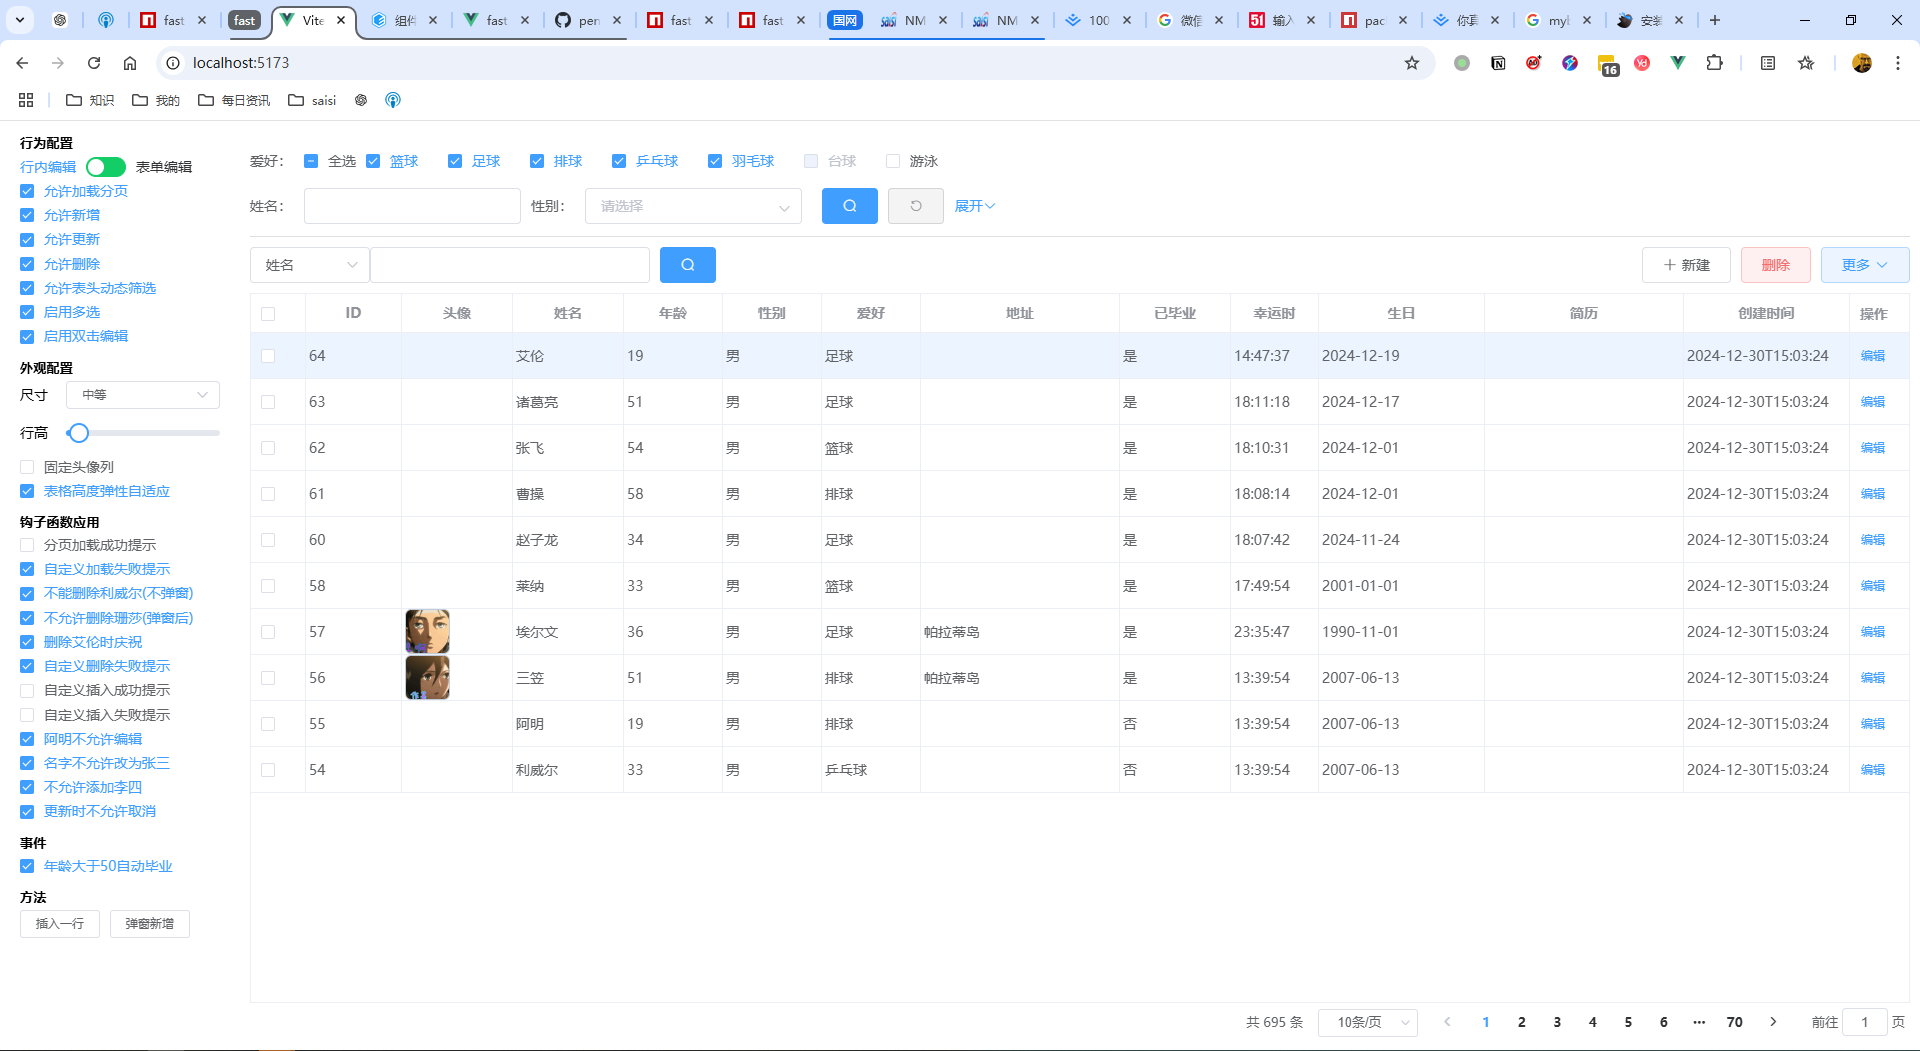Open the 尺寸 size dropdown

pyautogui.click(x=143, y=395)
